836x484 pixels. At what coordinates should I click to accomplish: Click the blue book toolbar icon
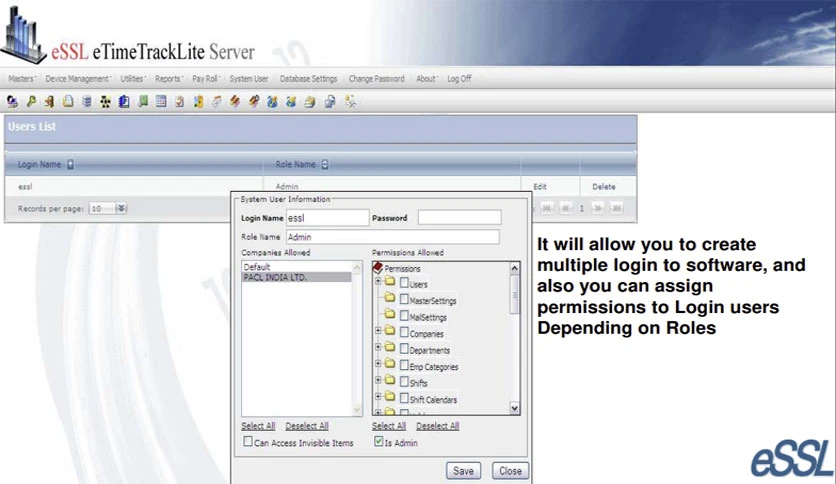point(124,101)
